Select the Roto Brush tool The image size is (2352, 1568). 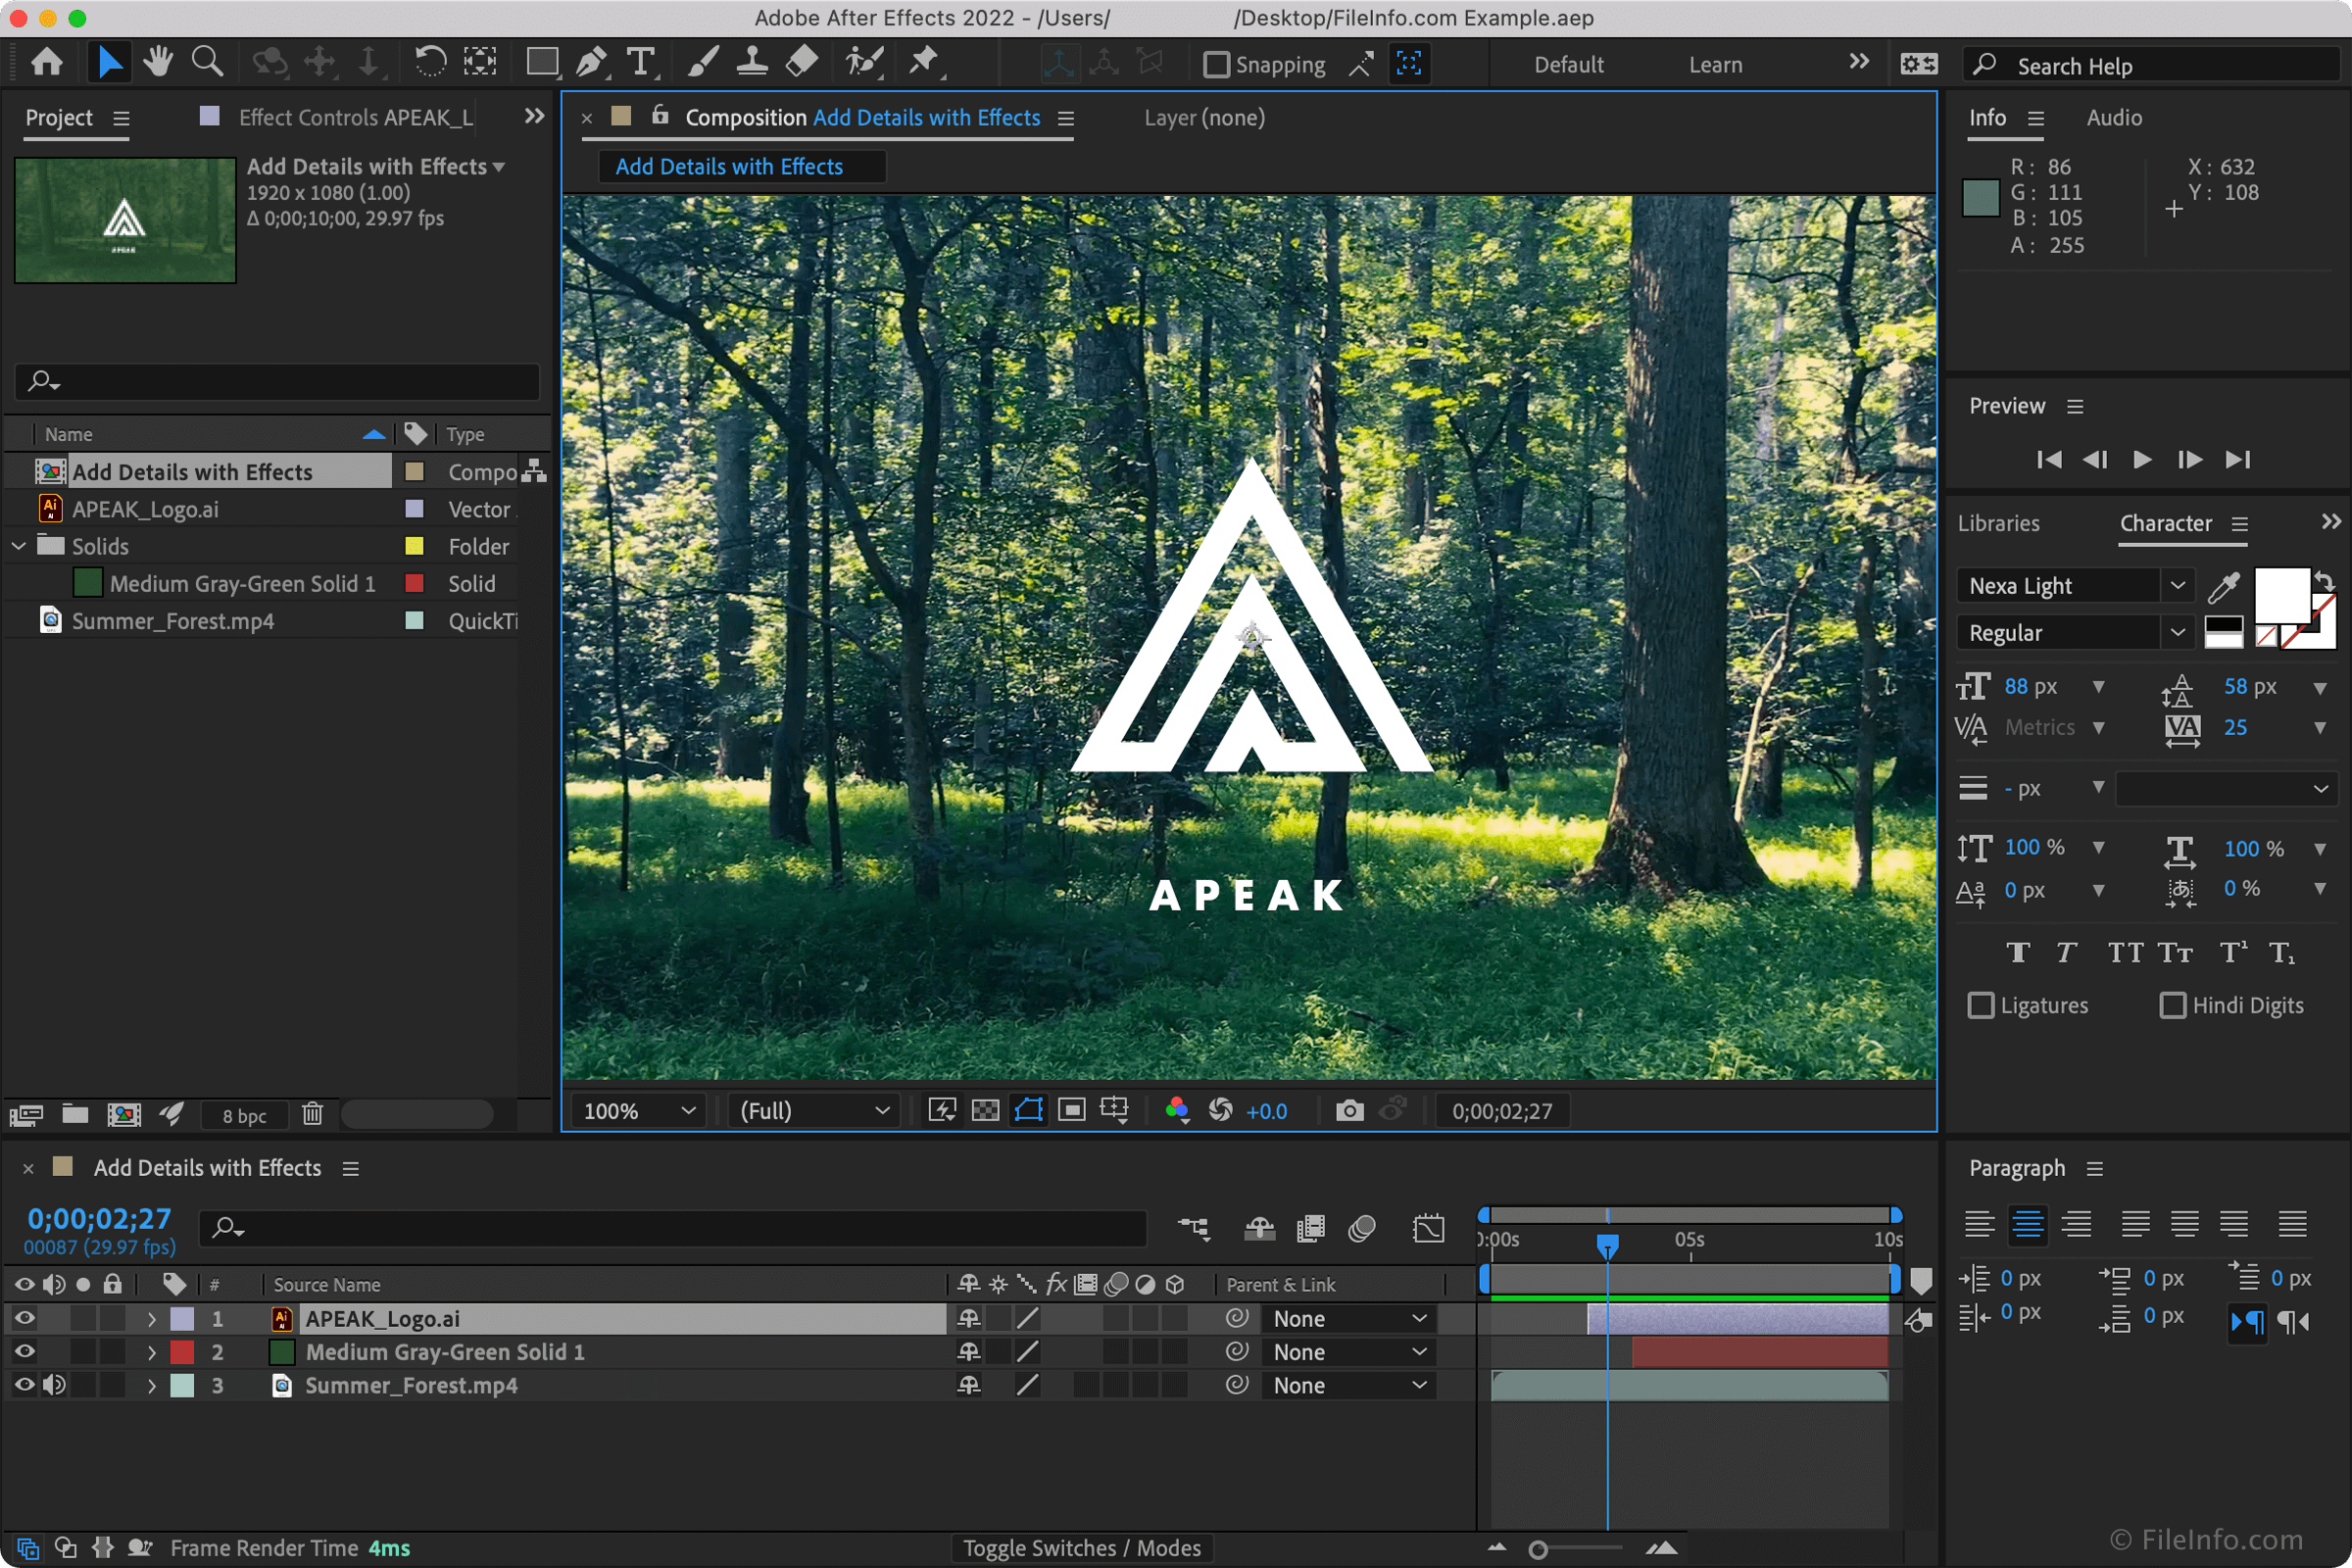point(863,63)
